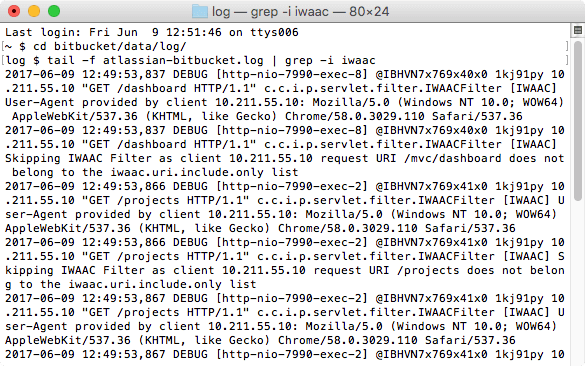Click 'grep -i iwaac' in the command line
This screenshot has height=366, width=585.
tap(330, 60)
